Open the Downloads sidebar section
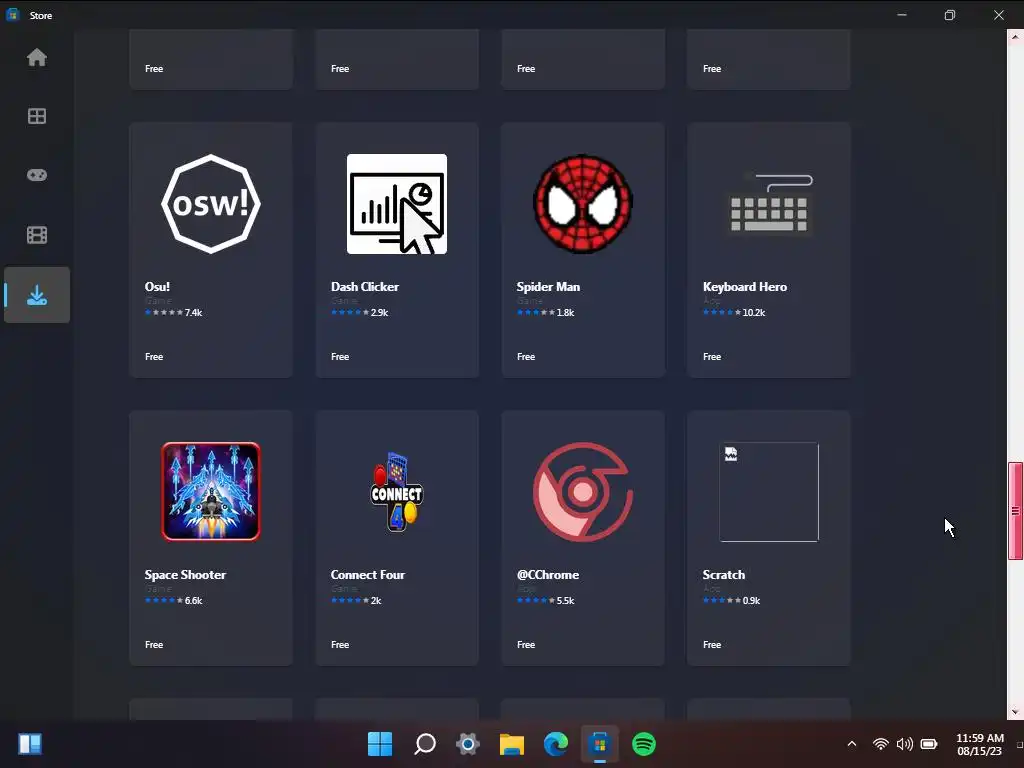 (x=37, y=295)
